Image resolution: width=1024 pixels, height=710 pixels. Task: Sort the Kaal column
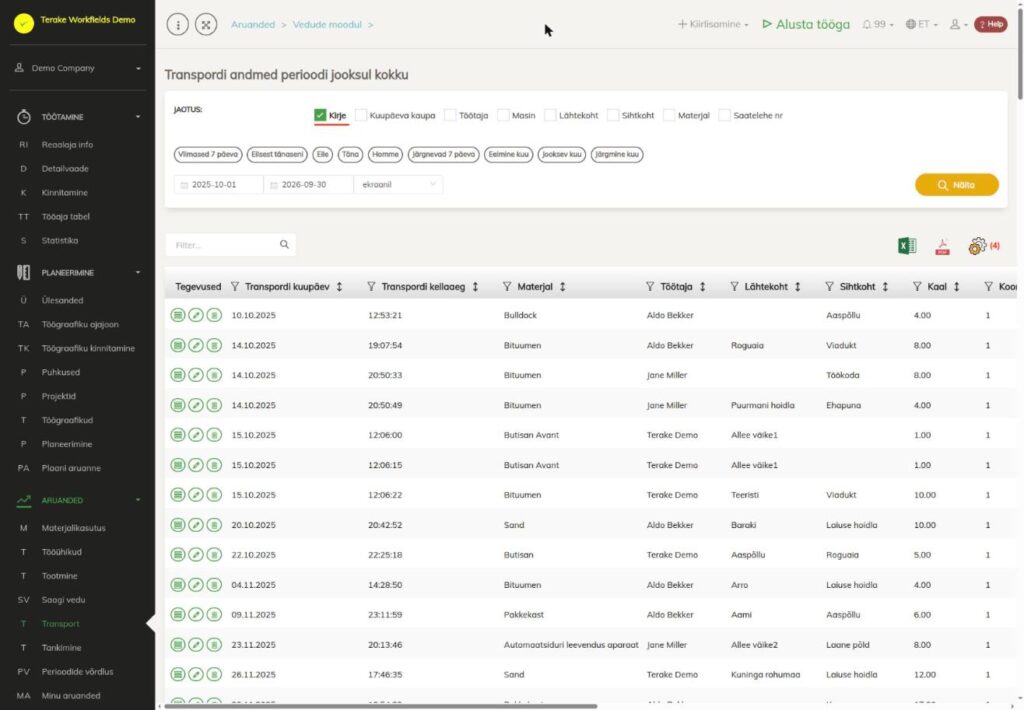957,287
